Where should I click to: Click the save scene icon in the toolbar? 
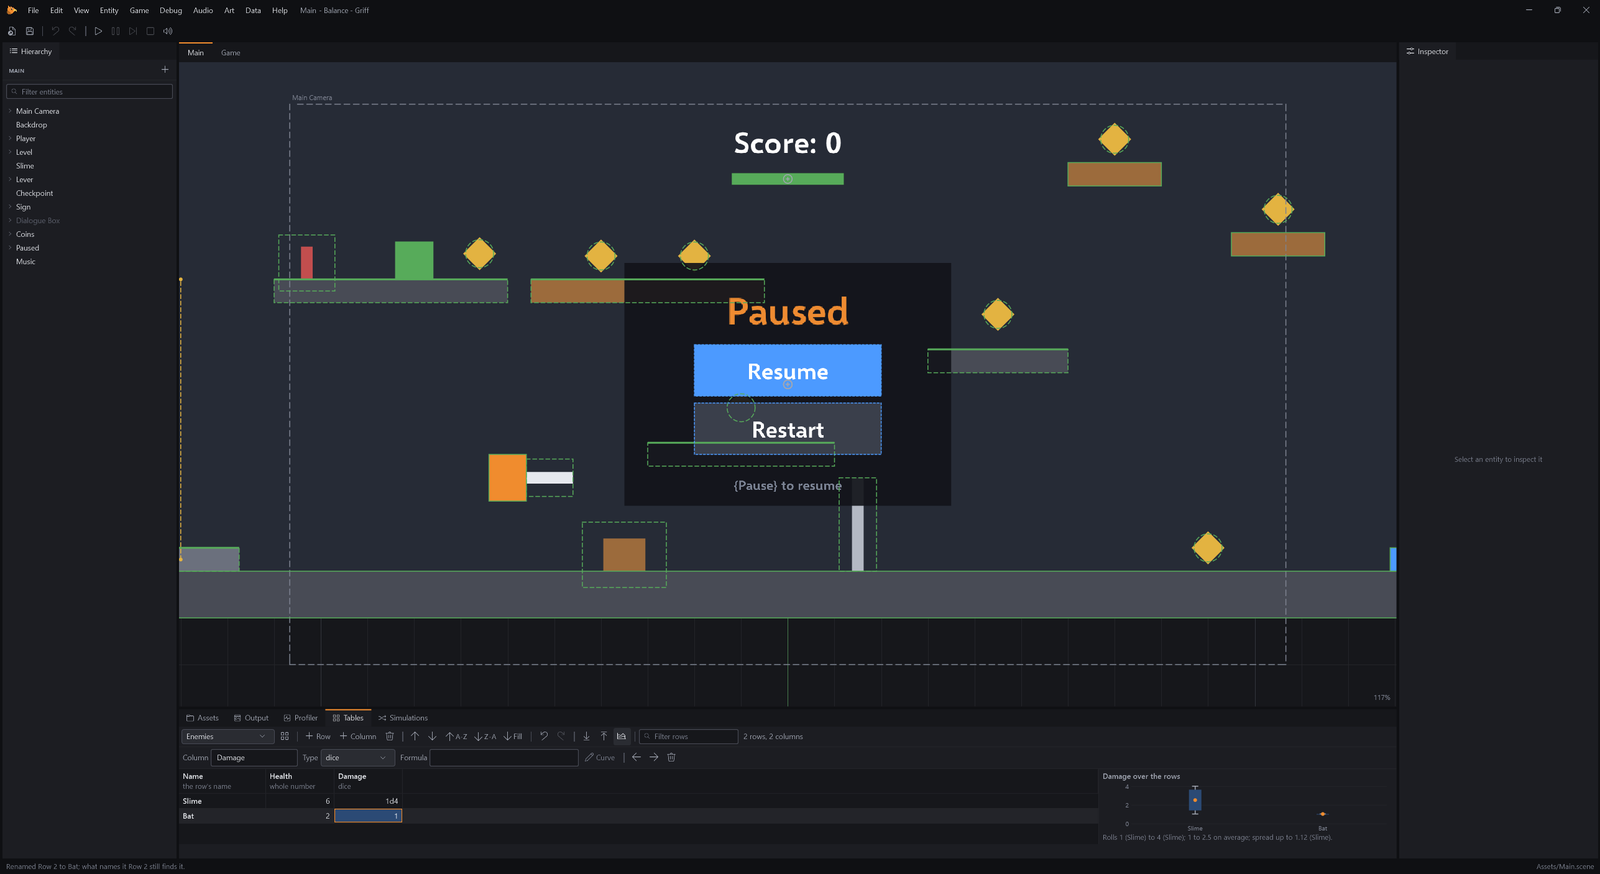click(30, 31)
